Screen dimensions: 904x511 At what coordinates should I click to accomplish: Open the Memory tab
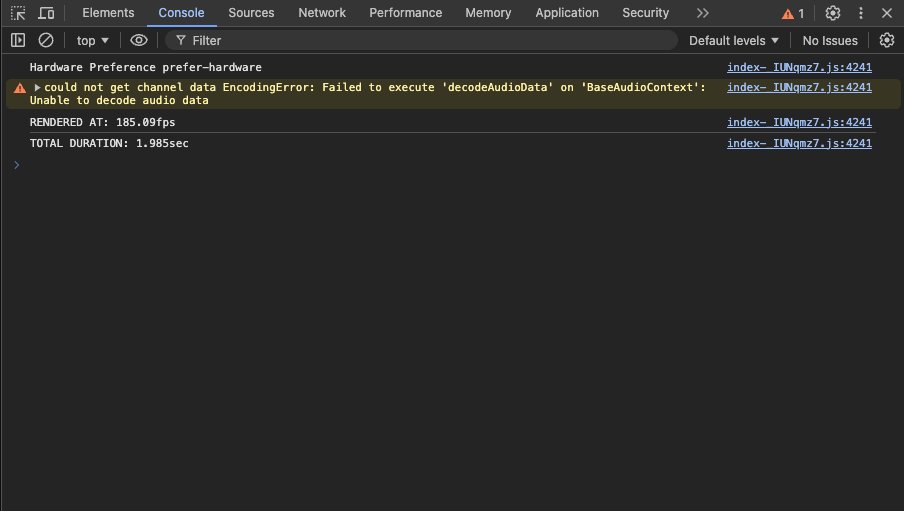pyautogui.click(x=488, y=13)
